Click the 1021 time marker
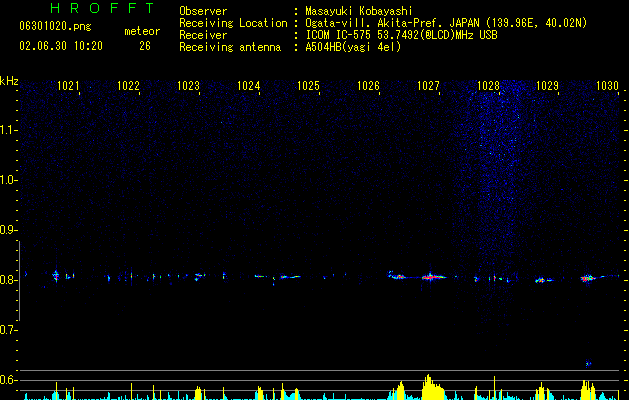The image size is (629, 400). click(x=68, y=86)
